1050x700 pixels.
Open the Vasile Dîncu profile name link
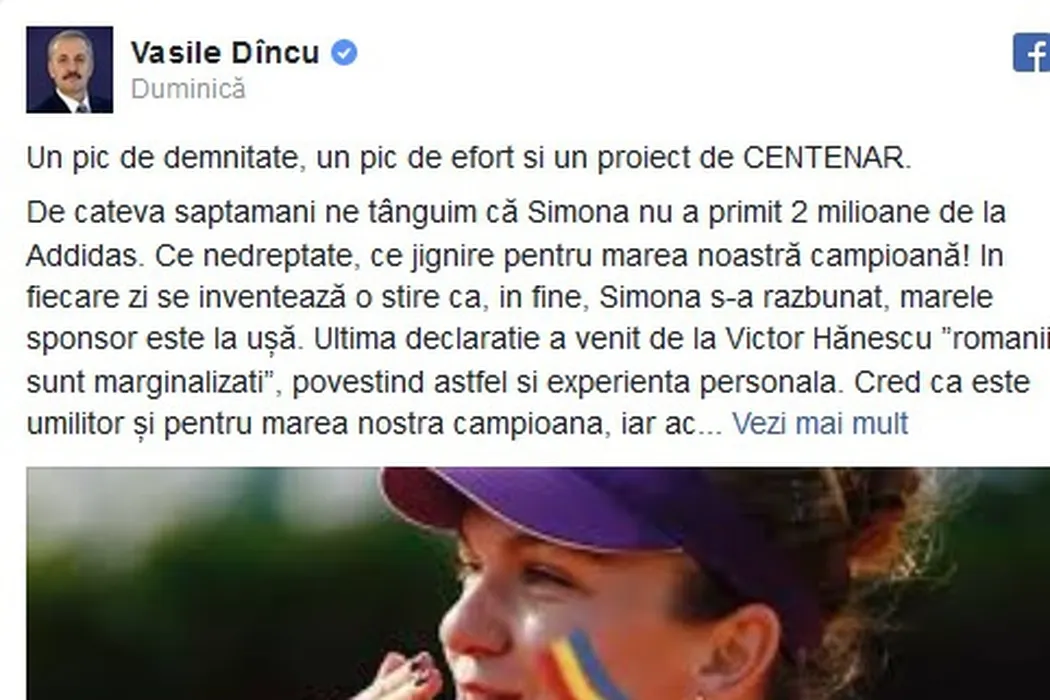coord(225,52)
